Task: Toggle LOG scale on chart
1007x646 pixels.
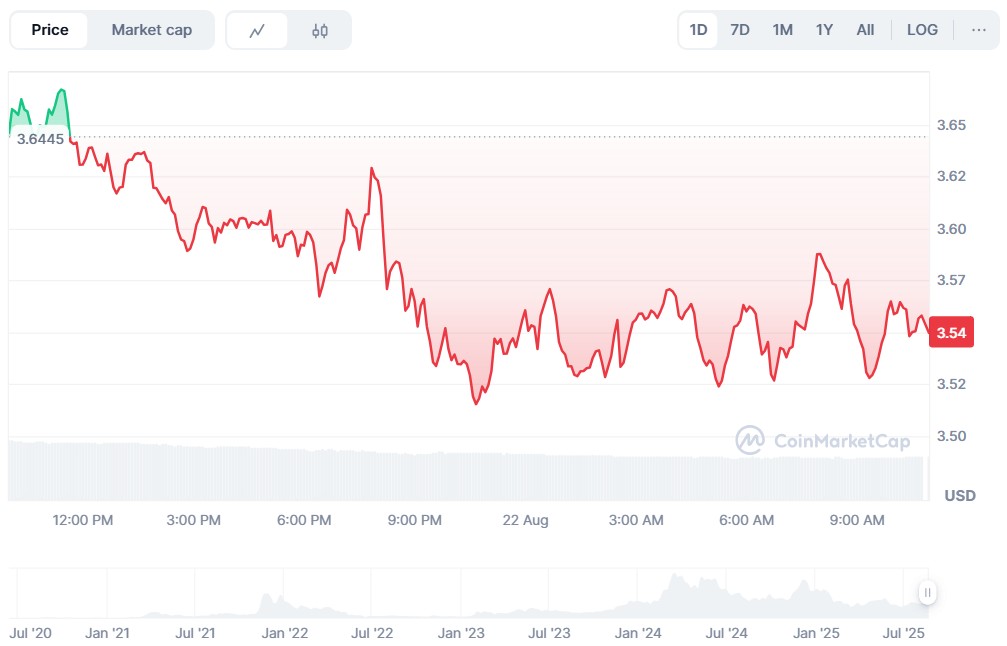Action: 922,30
